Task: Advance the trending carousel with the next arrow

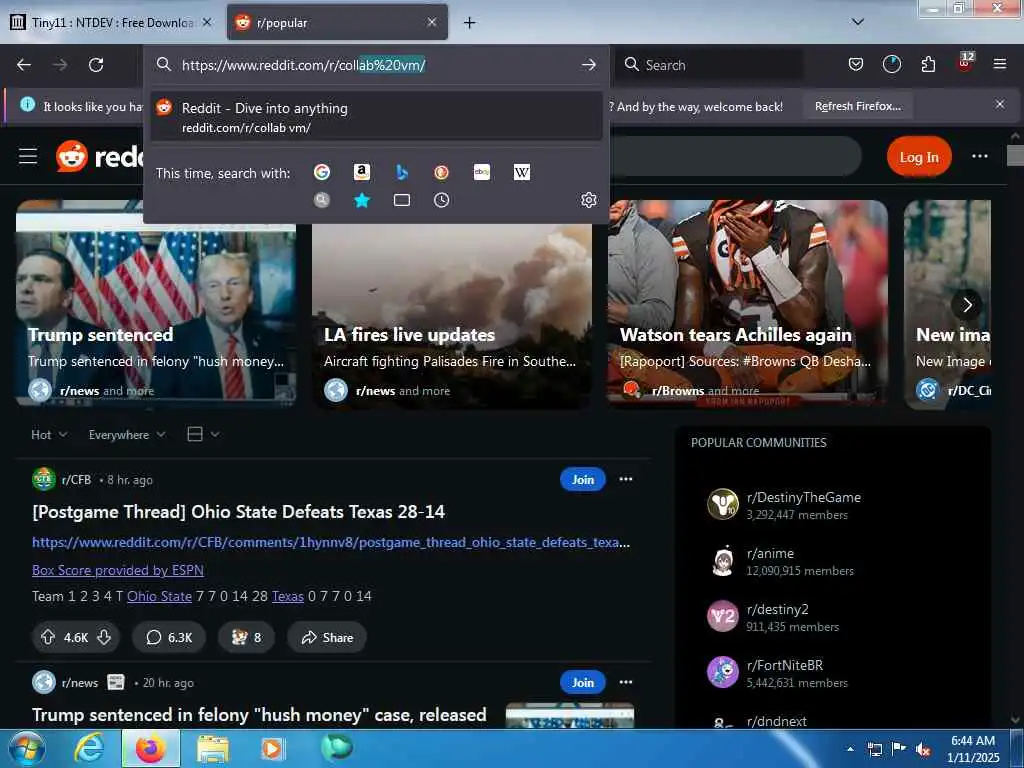Action: coord(967,305)
